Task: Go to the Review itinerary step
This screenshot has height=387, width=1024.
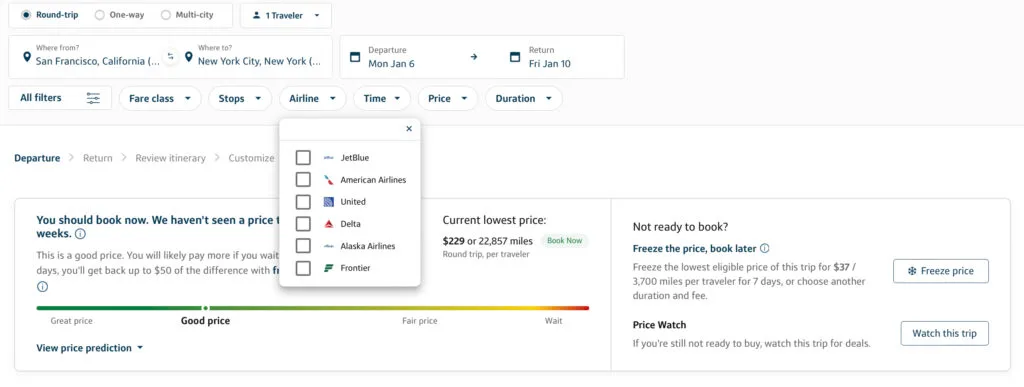Action: 170,158
